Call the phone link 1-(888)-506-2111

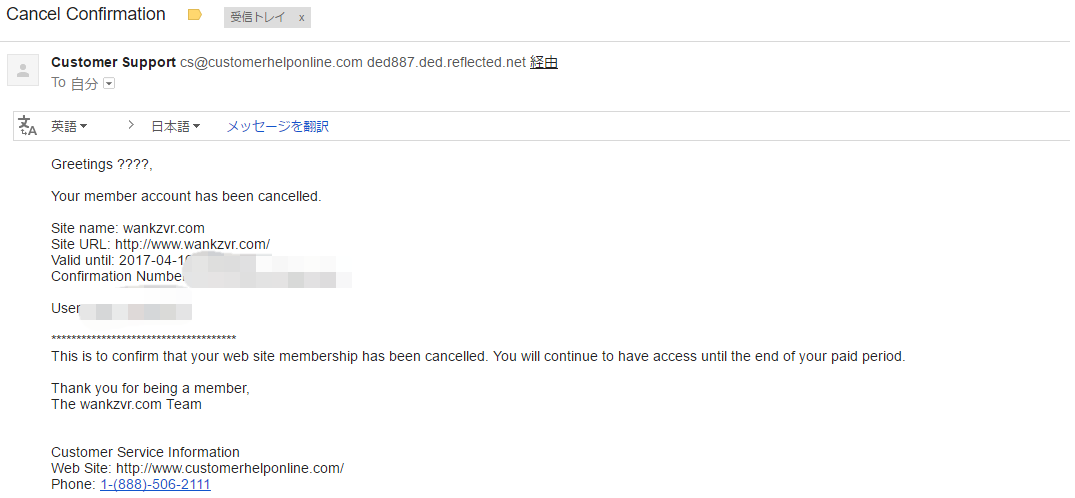[155, 484]
